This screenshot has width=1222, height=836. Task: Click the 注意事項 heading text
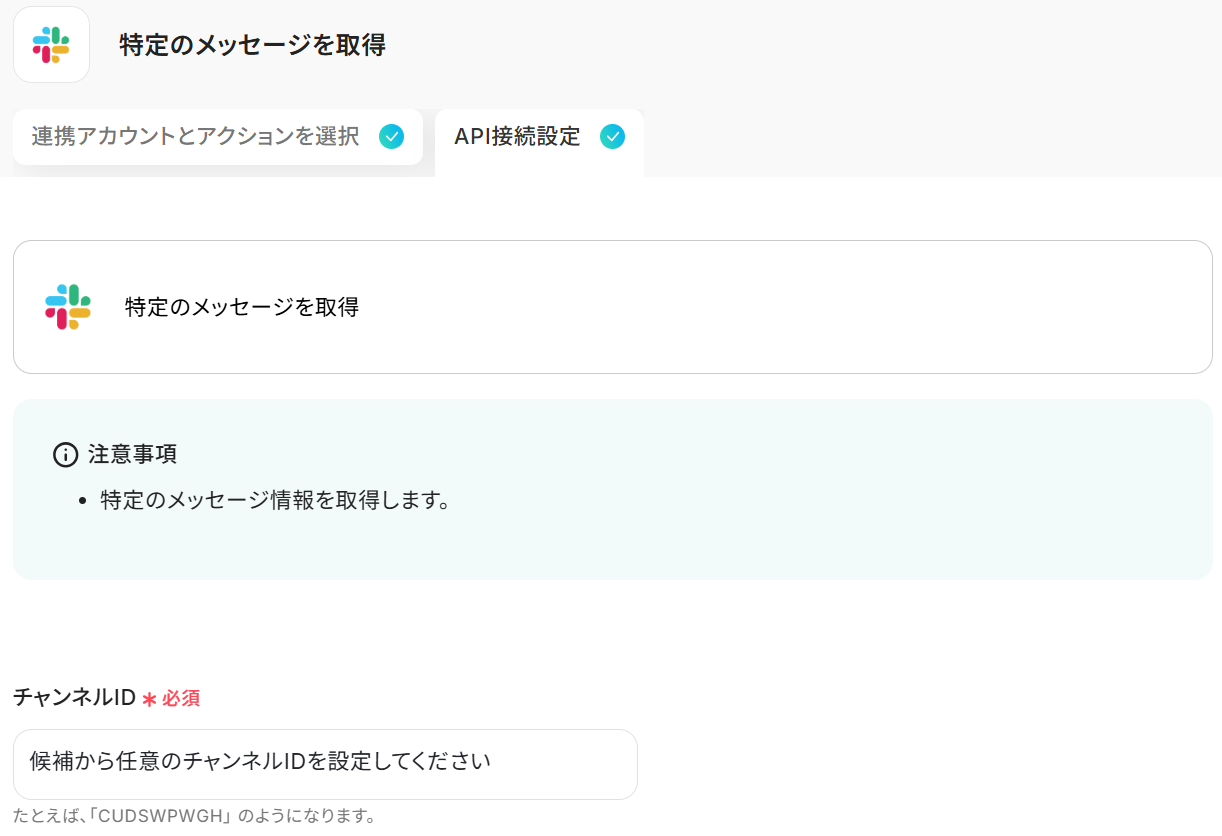point(133,455)
